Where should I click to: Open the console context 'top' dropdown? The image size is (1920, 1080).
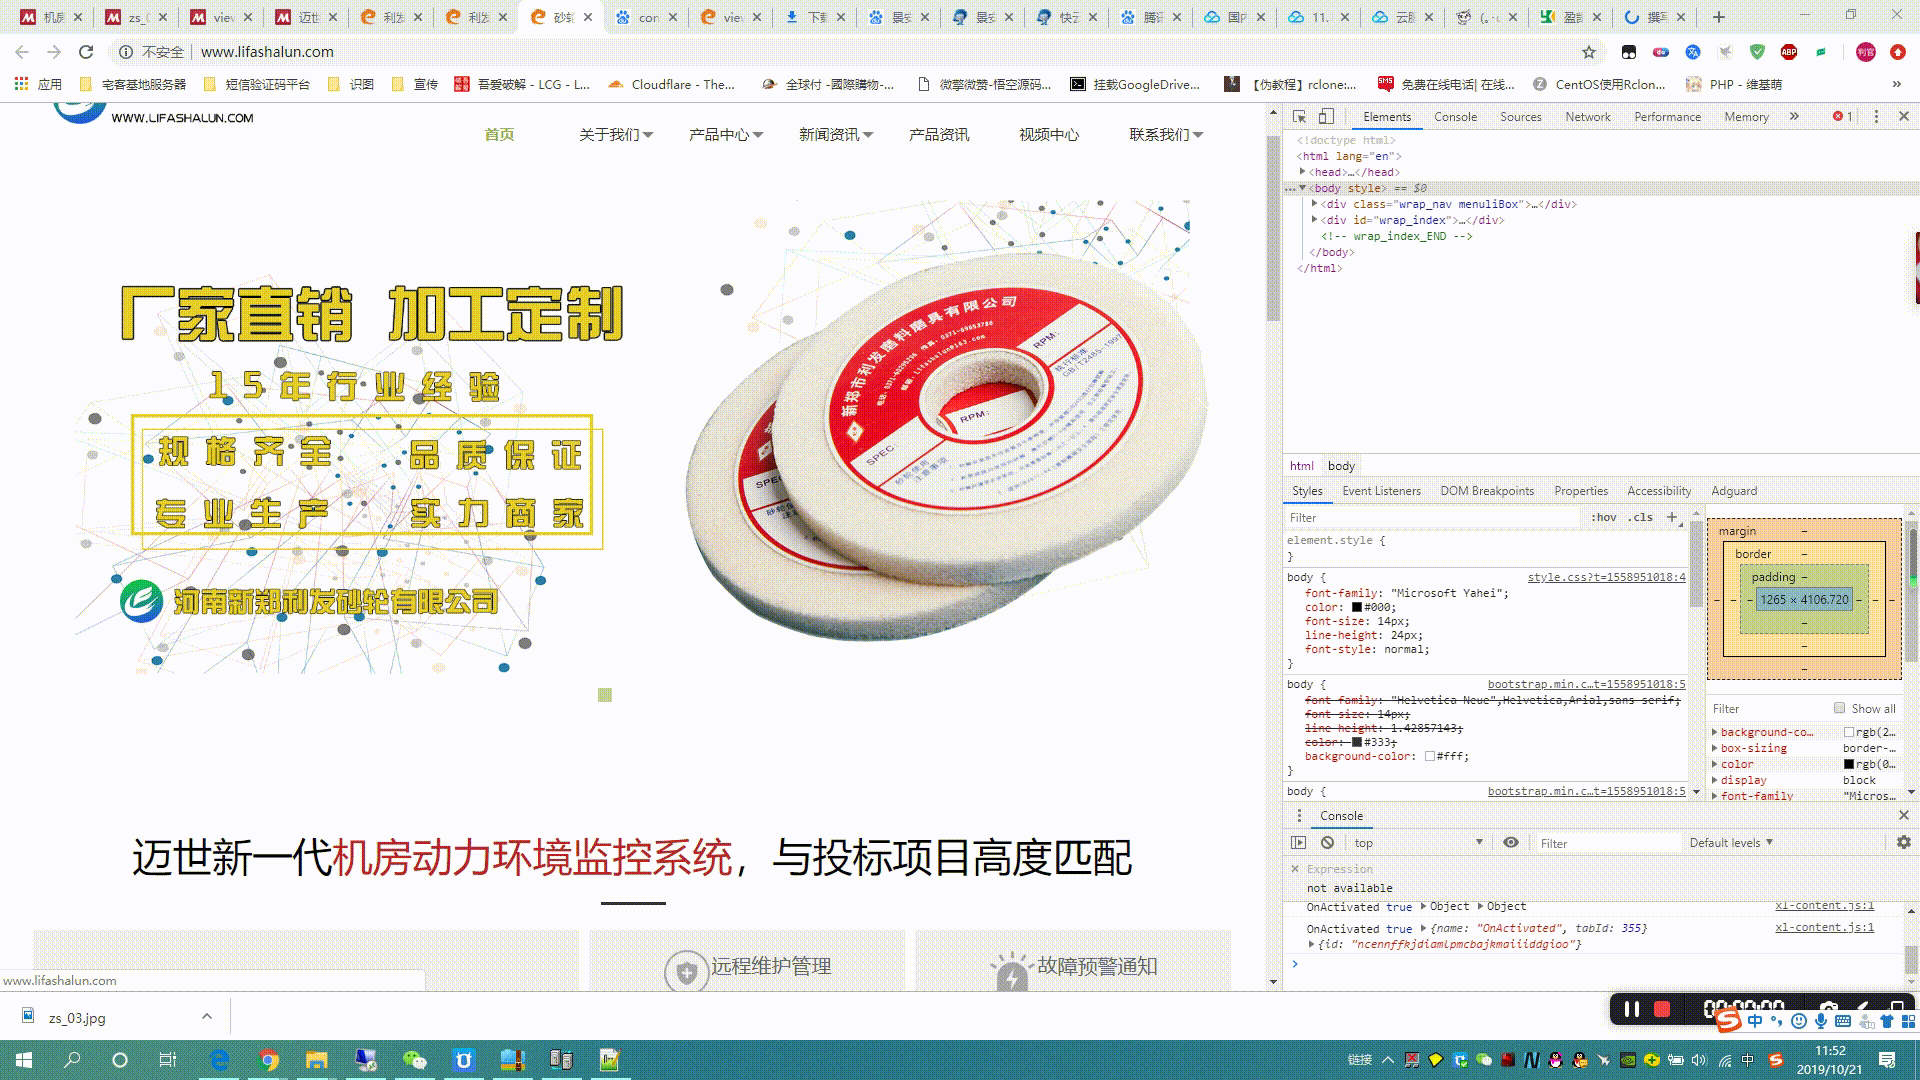1417,843
